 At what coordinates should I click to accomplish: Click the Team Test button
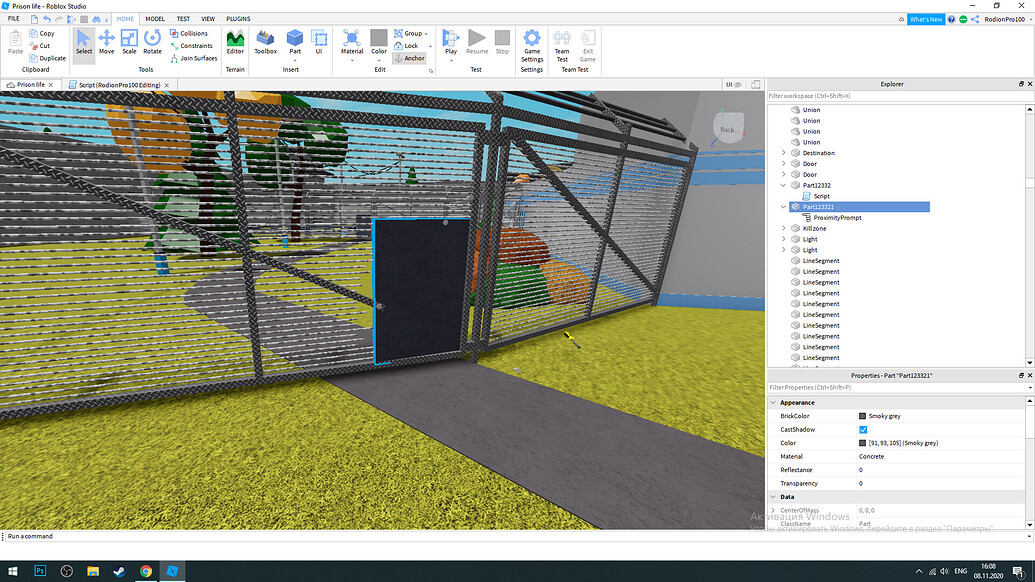tap(561, 45)
